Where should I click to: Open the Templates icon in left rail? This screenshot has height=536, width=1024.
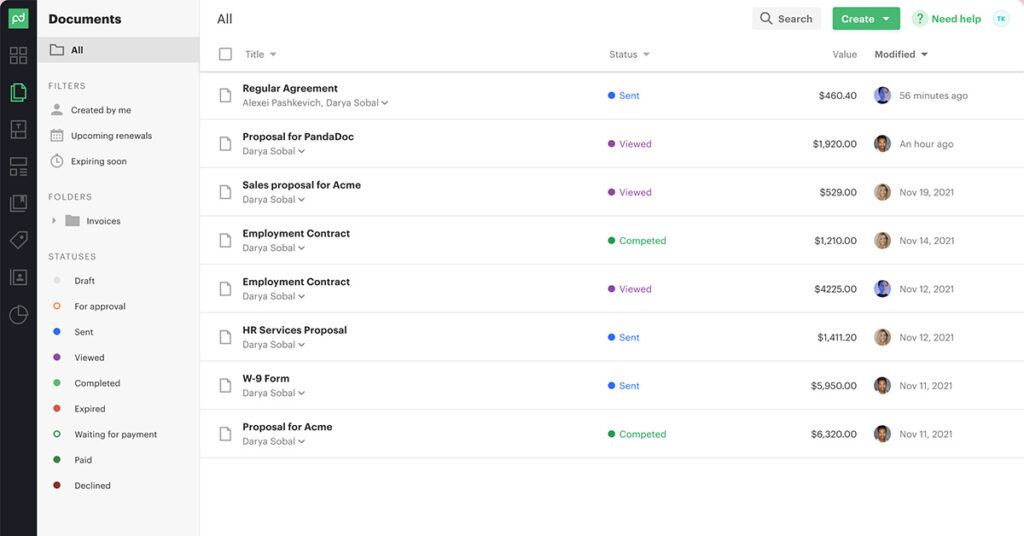coord(18,129)
